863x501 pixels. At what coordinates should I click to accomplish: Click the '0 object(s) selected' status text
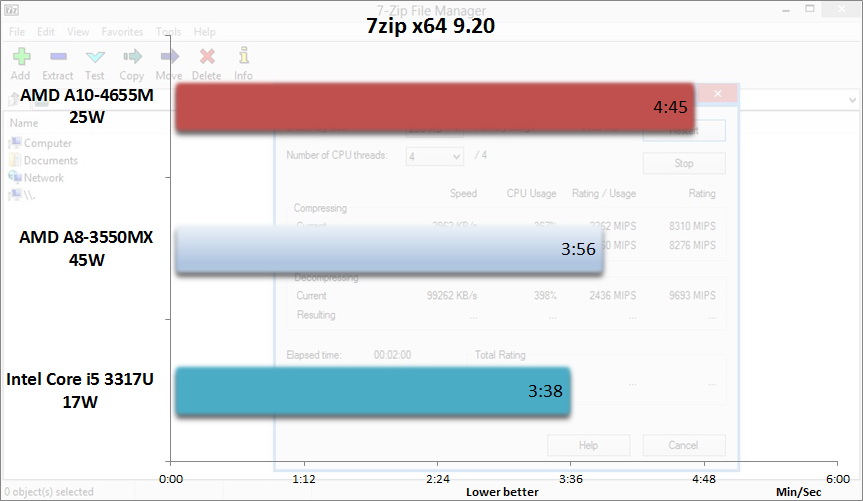pos(49,492)
